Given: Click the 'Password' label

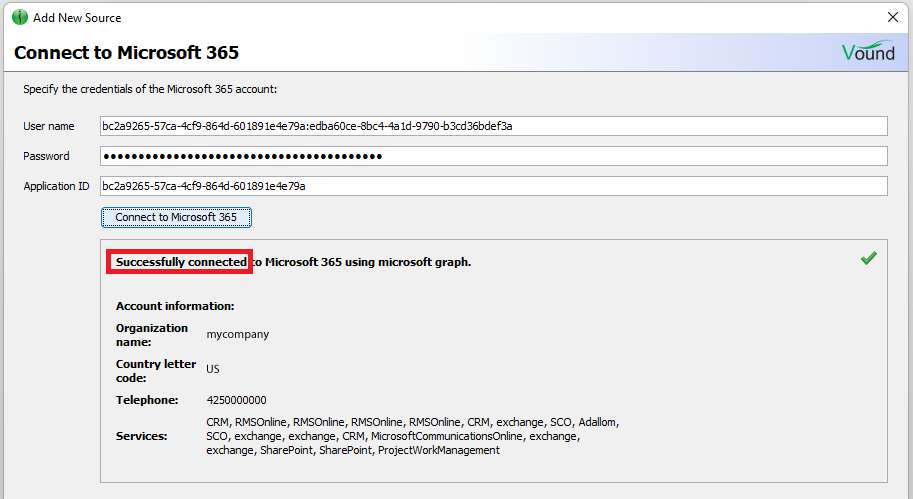Looking at the screenshot, I should pos(46,156).
